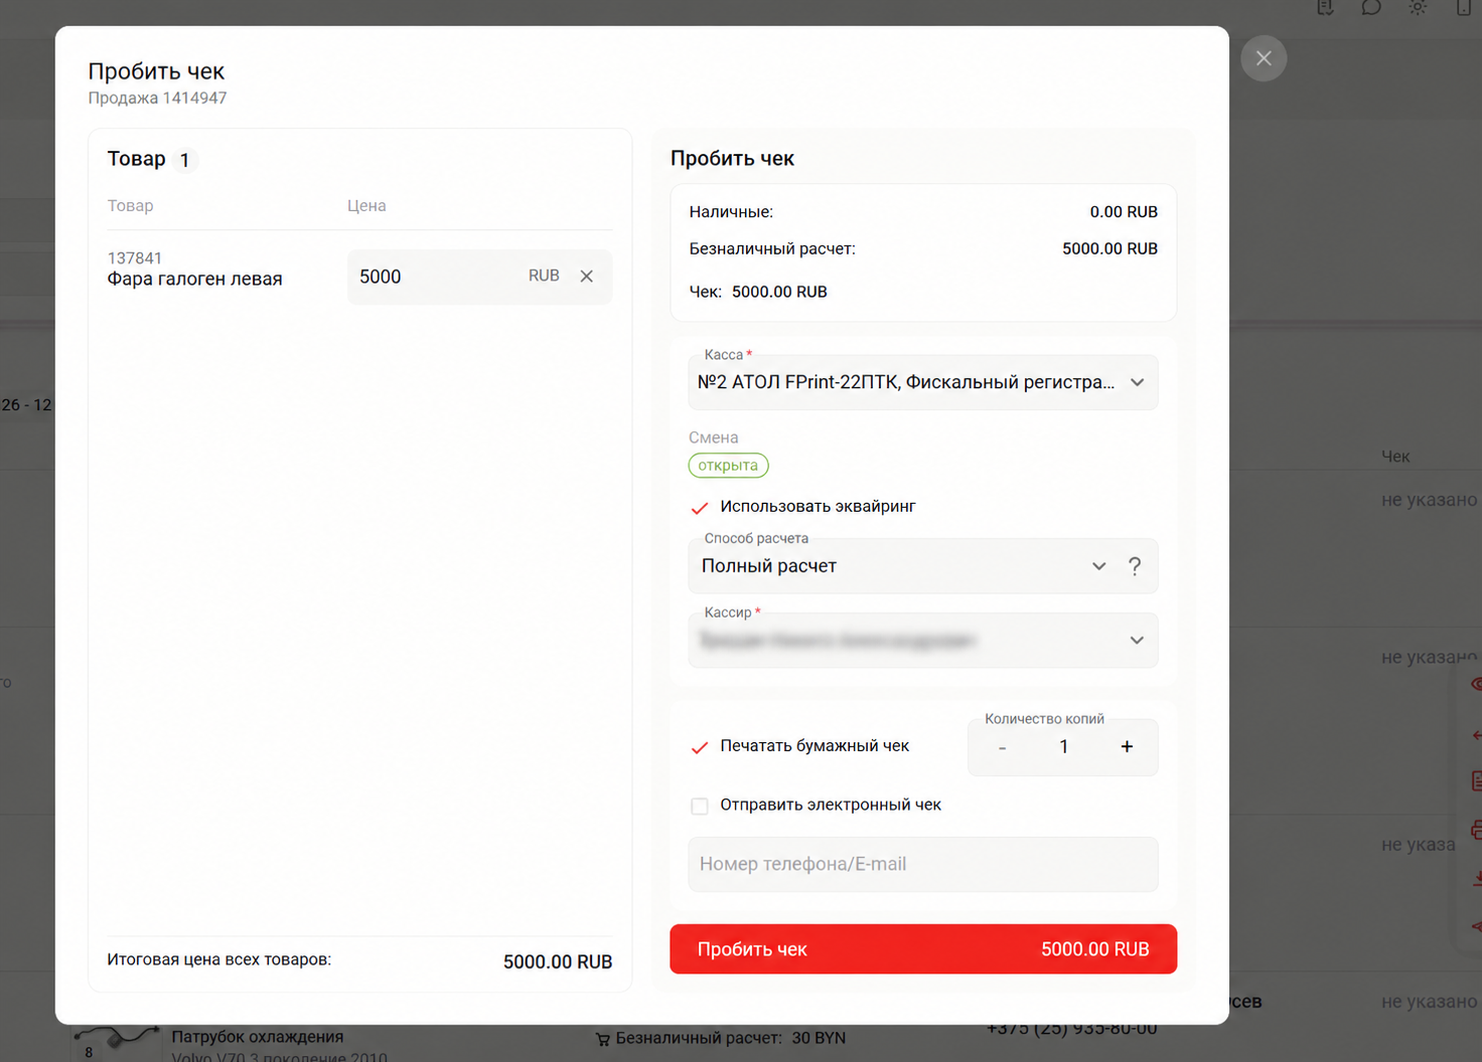The width and height of the screenshot is (1482, 1062).
Task: Uncheck Использовать эквайринг checkbox
Action: (x=700, y=507)
